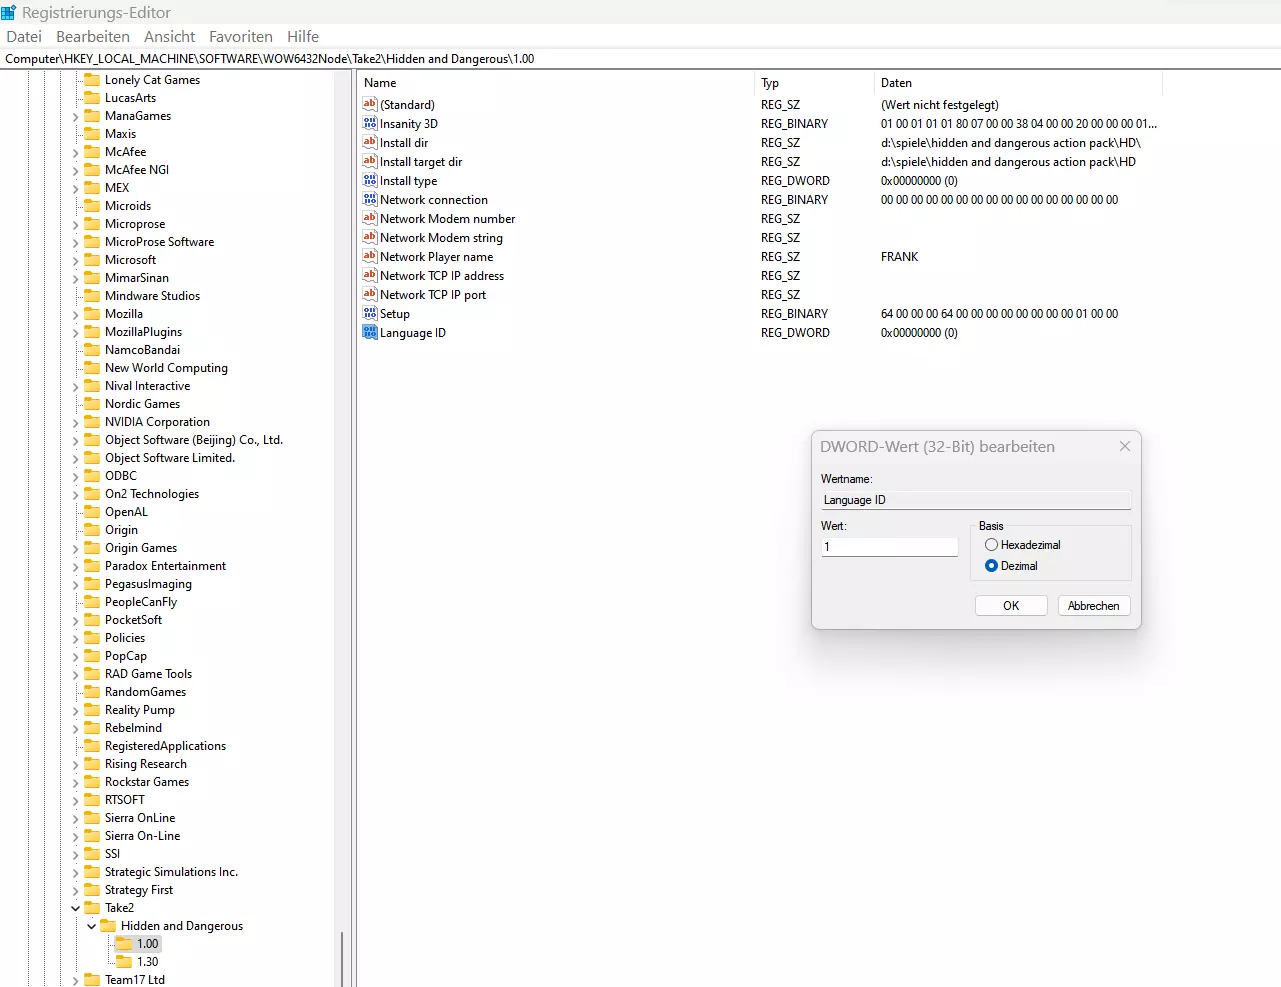
Task: Expand the Team17 Ltd key
Action: [75, 980]
